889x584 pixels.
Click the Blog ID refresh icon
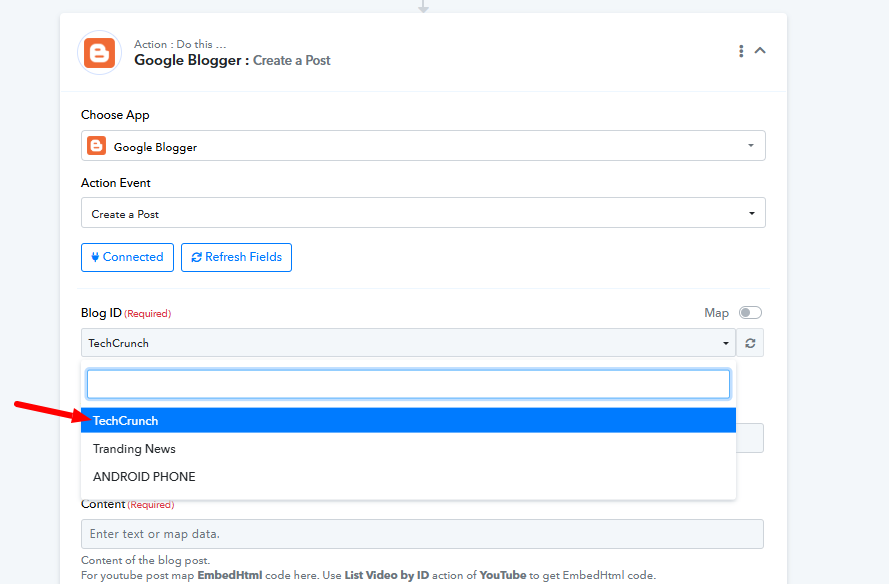[x=750, y=343]
